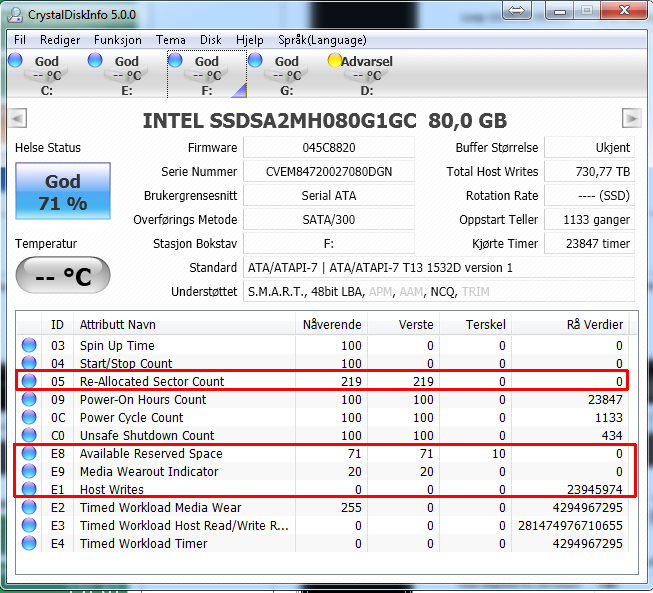
Task: Click the raw value 281474976710655
Action: point(570,526)
